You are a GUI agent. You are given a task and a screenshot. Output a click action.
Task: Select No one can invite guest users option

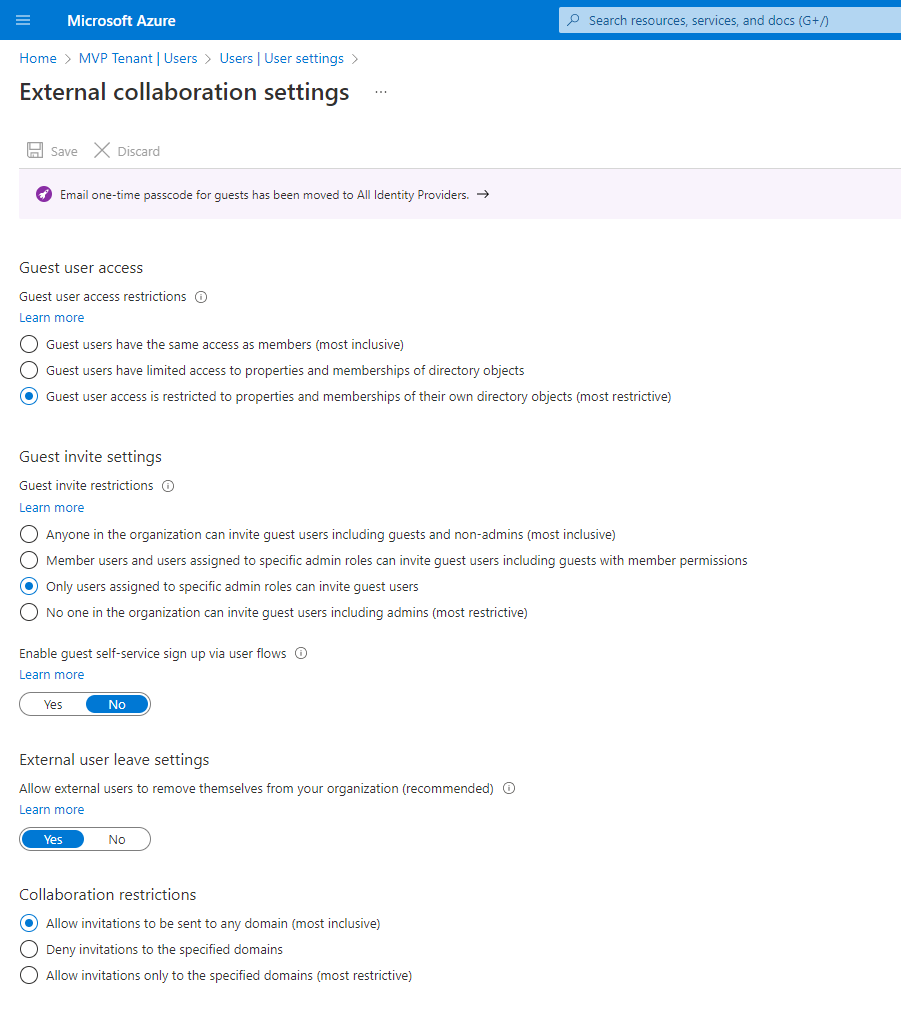click(x=28, y=613)
